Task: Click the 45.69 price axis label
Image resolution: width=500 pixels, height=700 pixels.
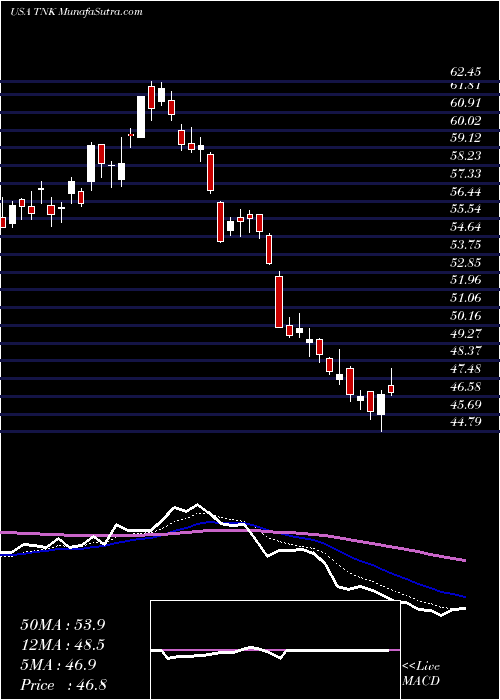Action: [x=465, y=405]
